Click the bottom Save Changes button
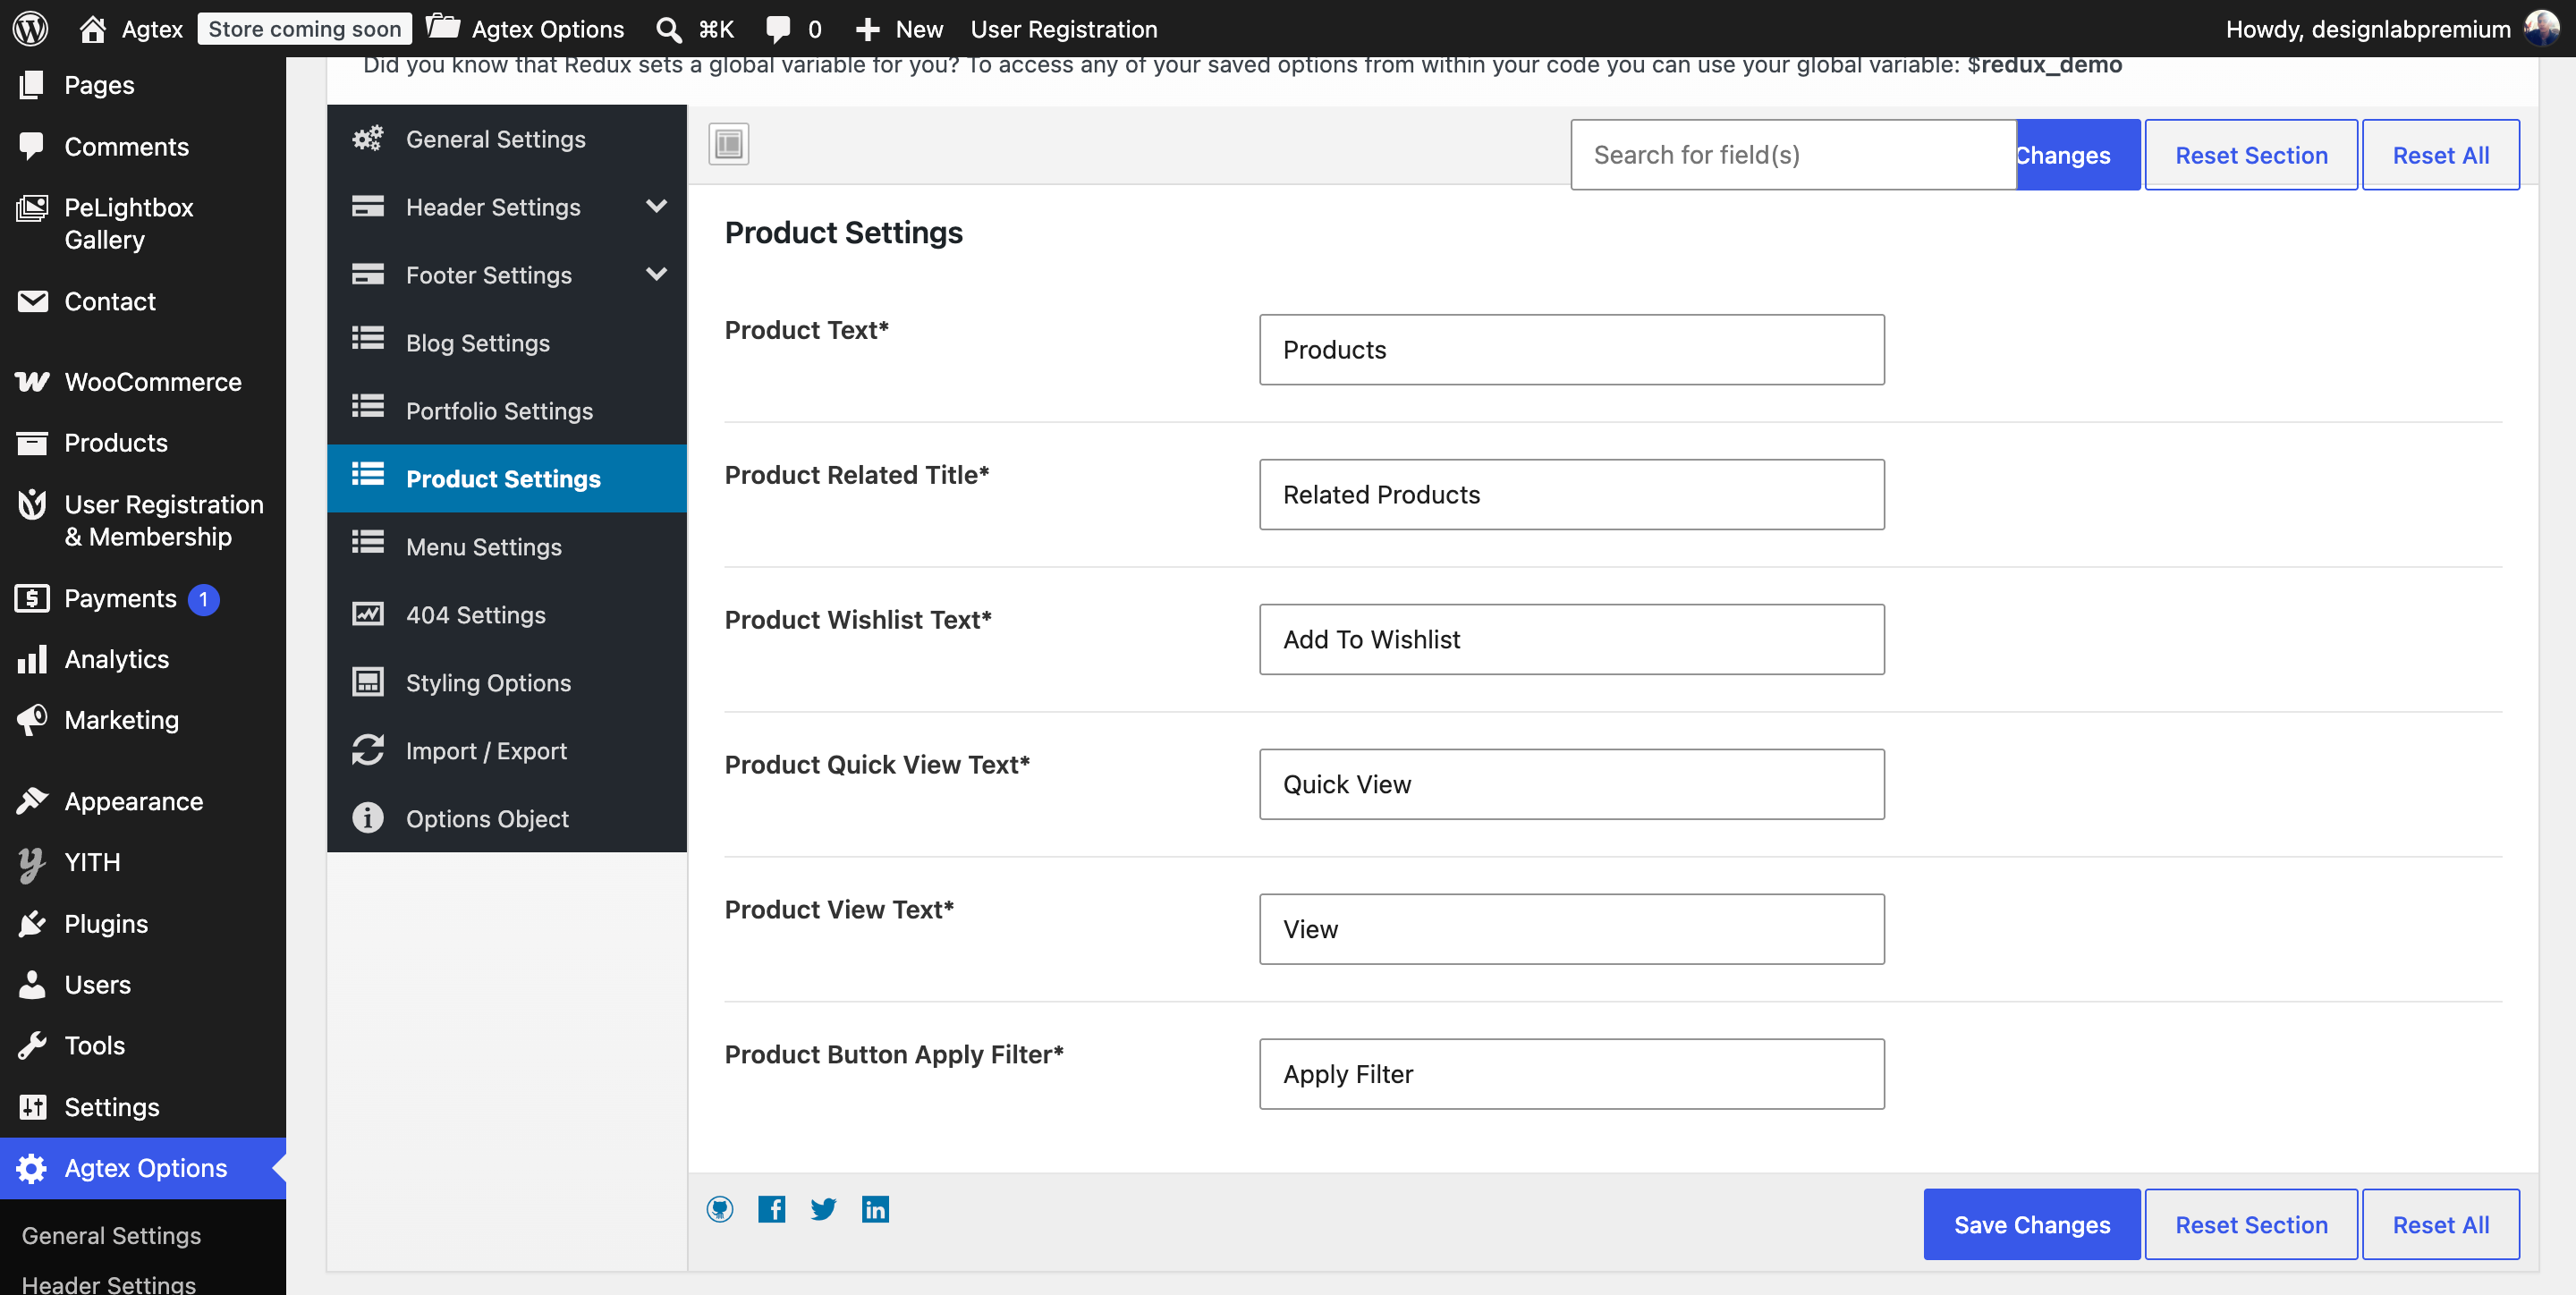The height and width of the screenshot is (1295, 2576). coord(2032,1224)
